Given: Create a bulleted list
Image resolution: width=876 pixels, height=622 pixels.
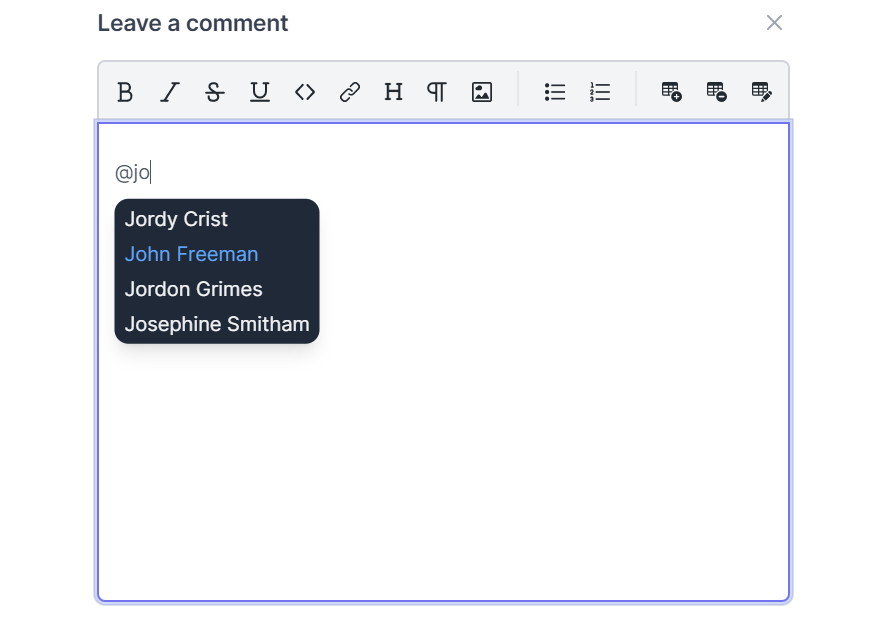Looking at the screenshot, I should point(555,92).
